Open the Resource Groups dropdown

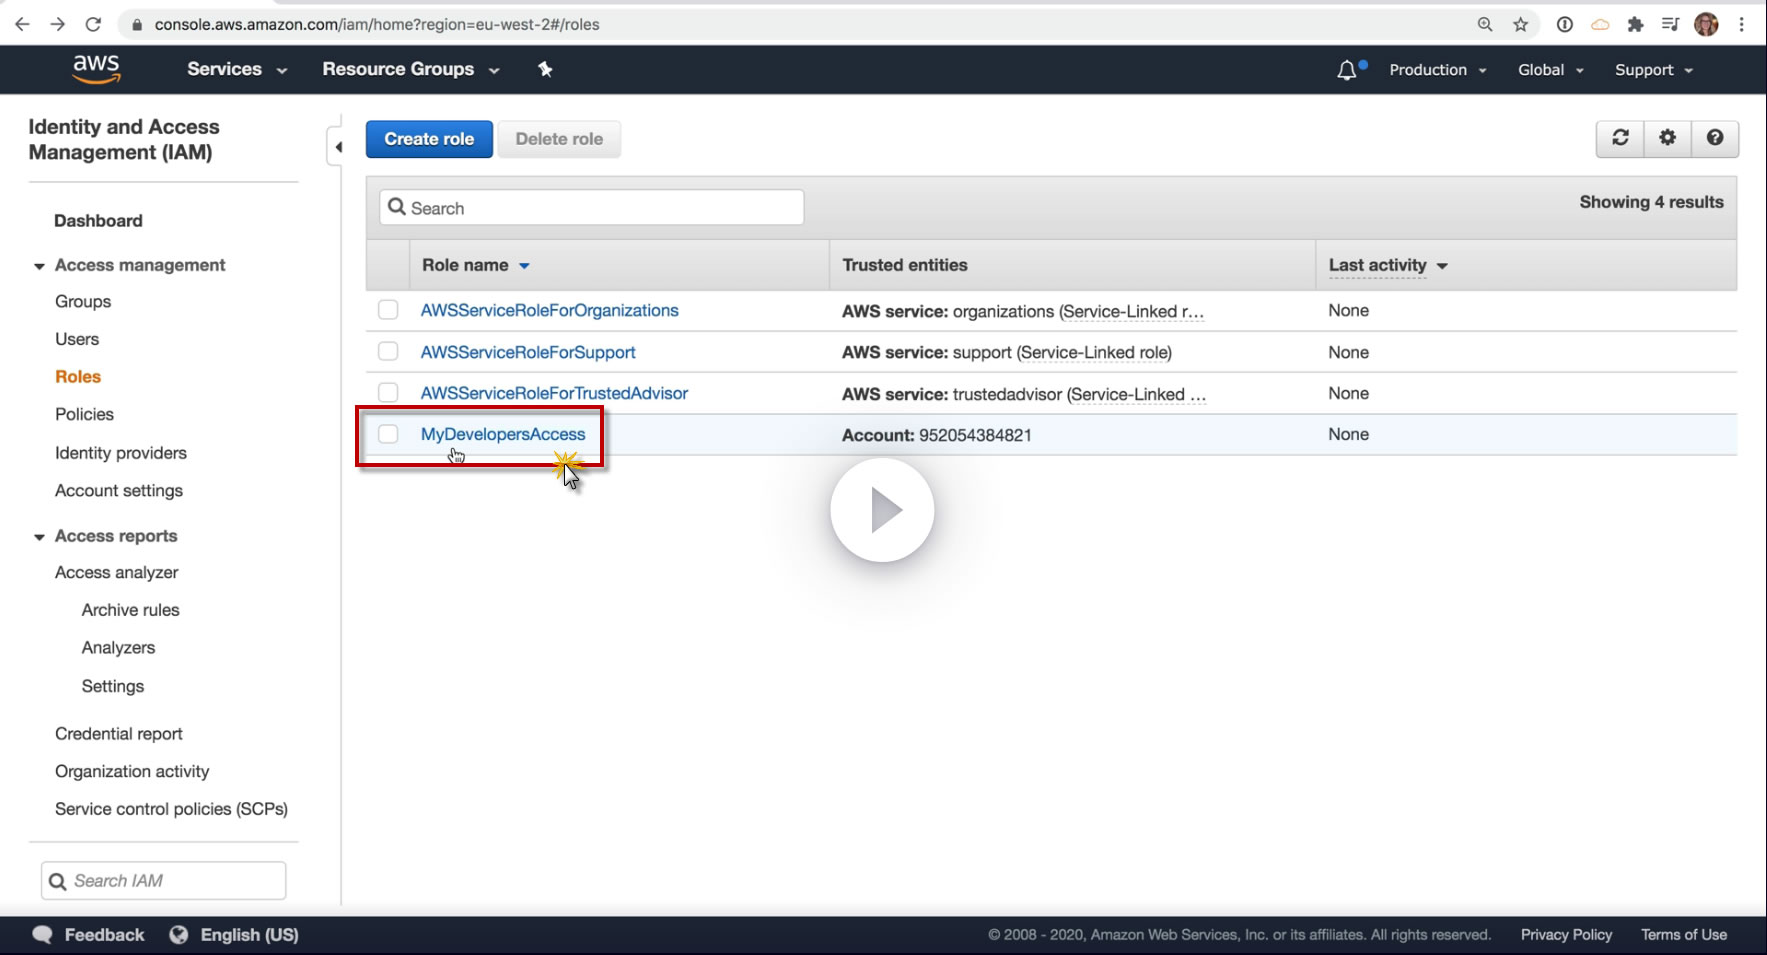[x=410, y=69]
